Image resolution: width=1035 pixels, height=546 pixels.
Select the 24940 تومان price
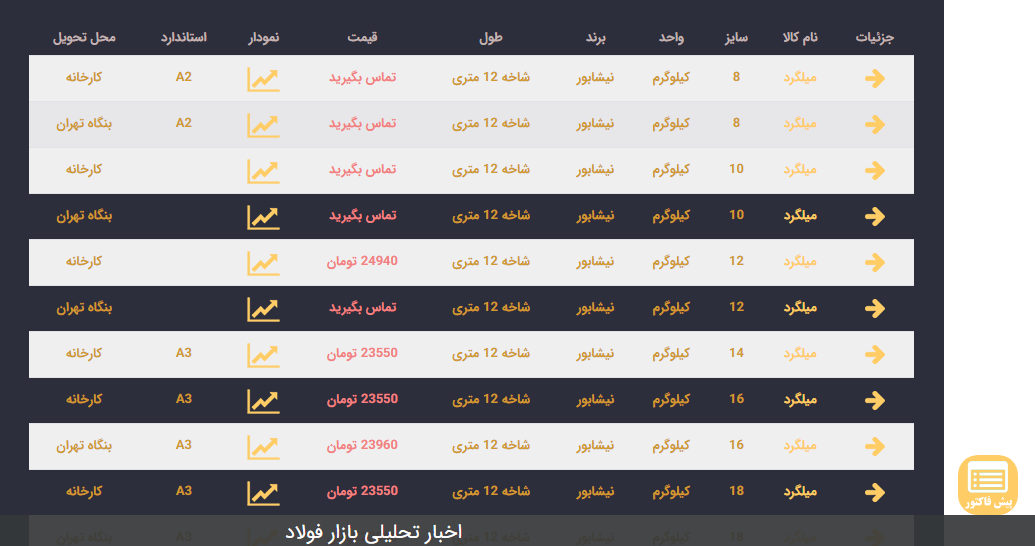click(362, 262)
